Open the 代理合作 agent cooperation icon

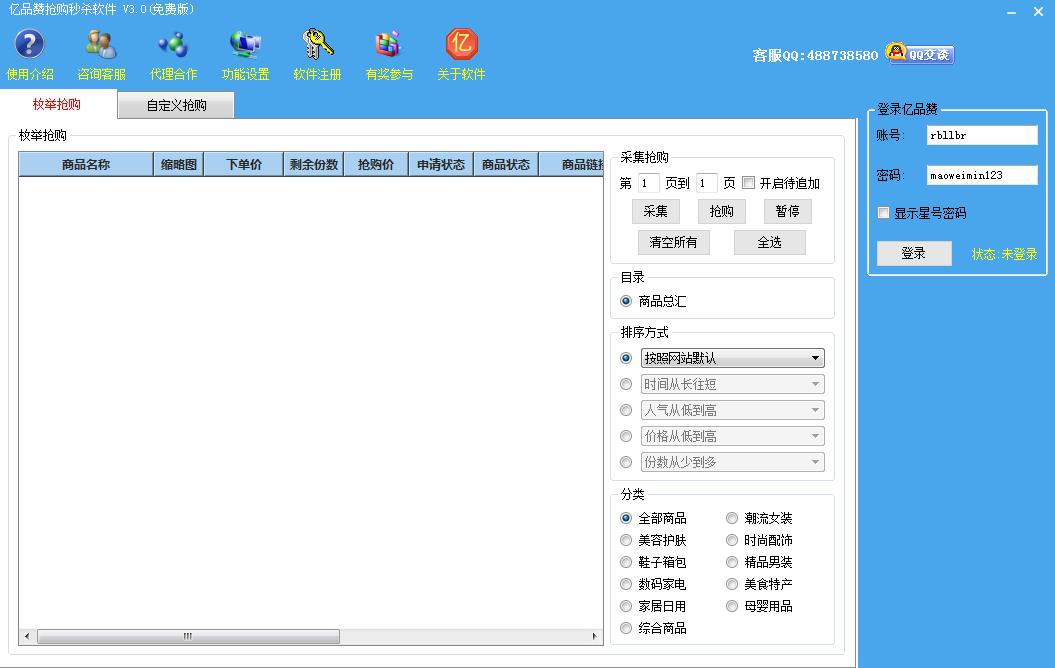point(173,45)
